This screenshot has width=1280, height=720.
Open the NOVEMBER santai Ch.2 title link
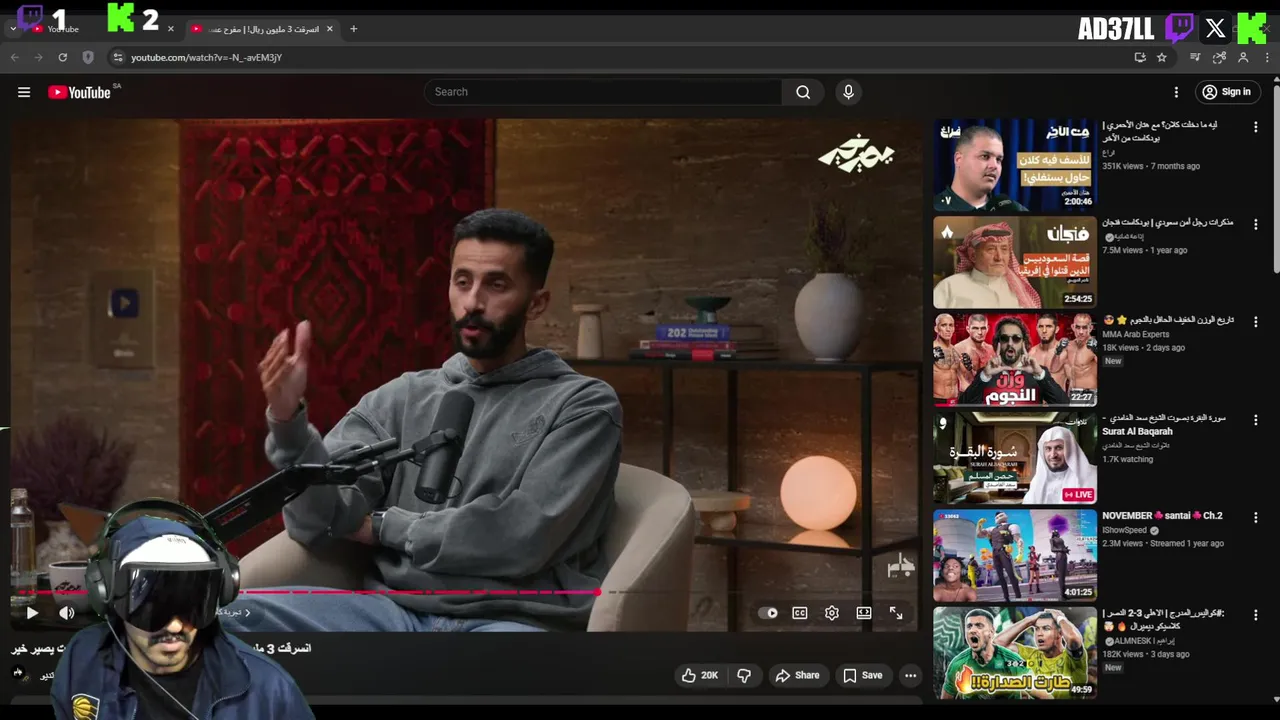[x=1162, y=516]
